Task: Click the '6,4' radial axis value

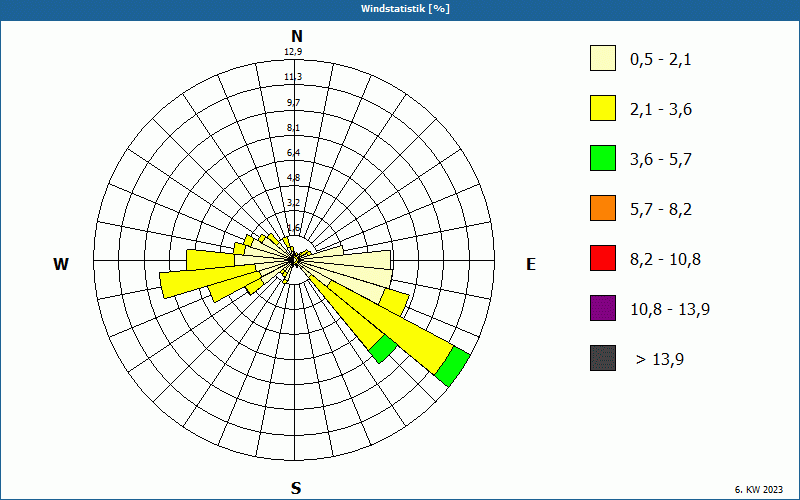Action: (x=293, y=153)
